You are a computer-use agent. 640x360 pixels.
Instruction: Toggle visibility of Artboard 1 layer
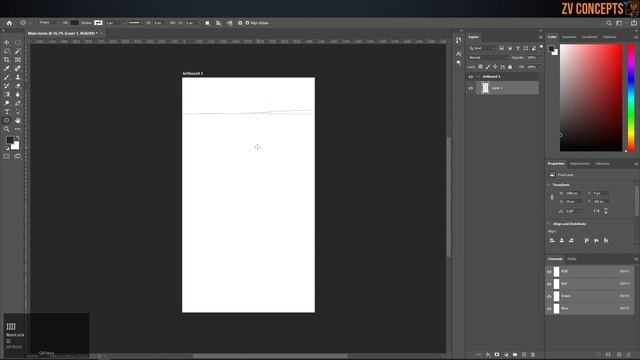click(471, 77)
